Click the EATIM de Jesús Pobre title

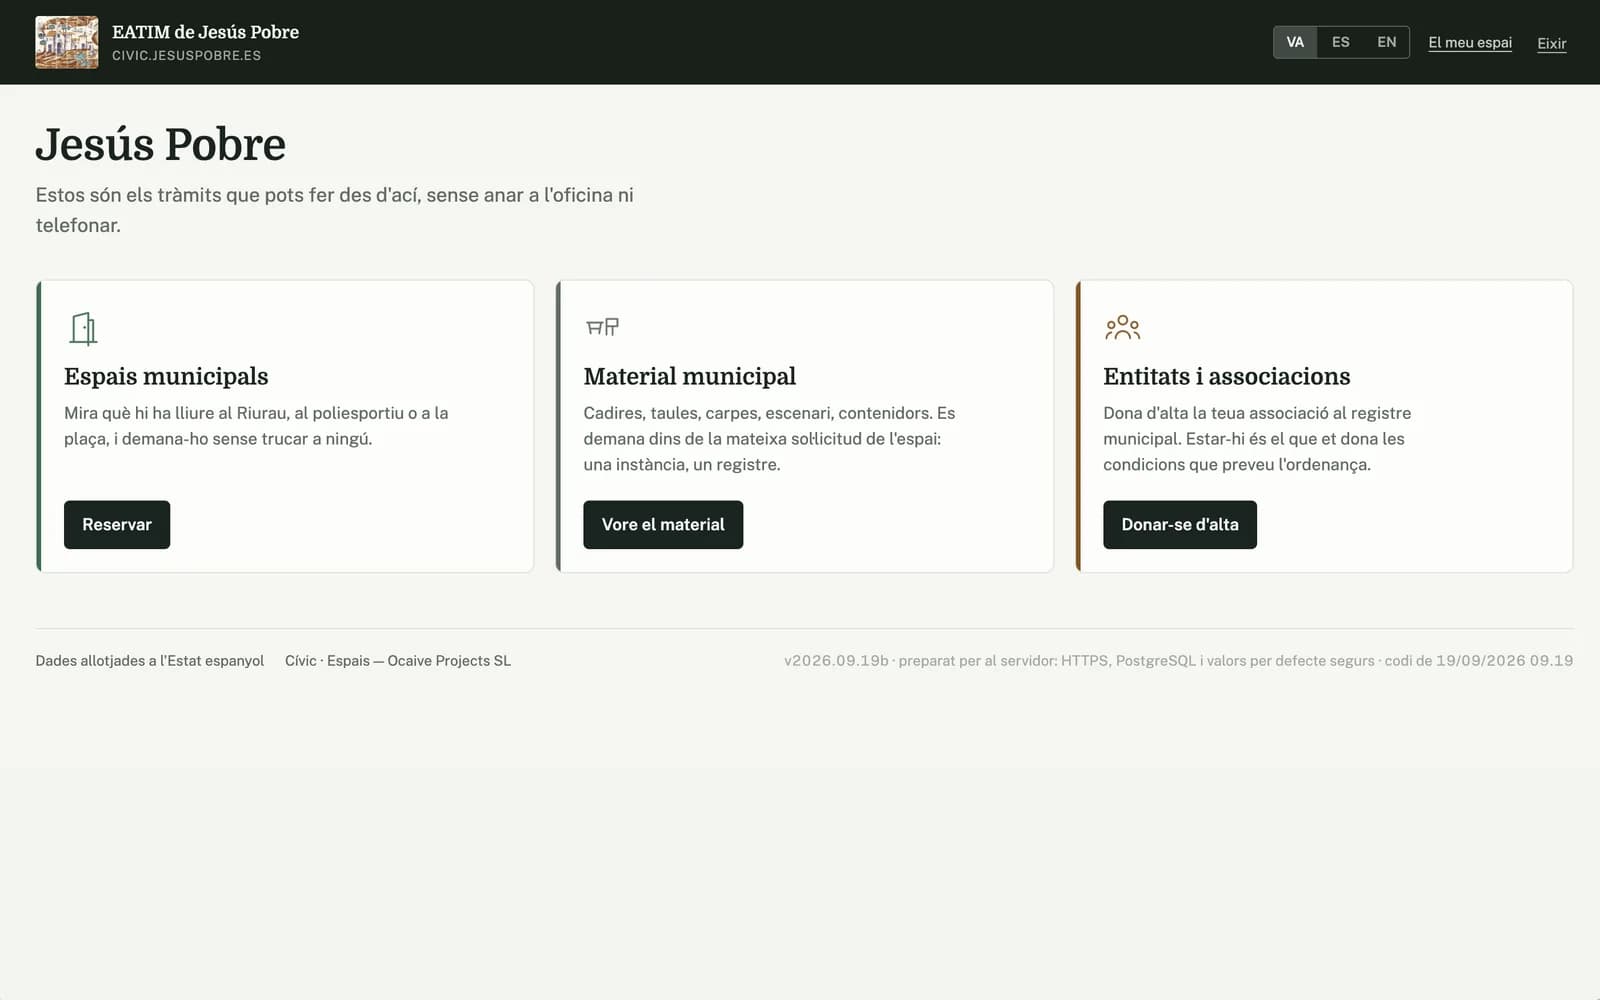pos(205,32)
